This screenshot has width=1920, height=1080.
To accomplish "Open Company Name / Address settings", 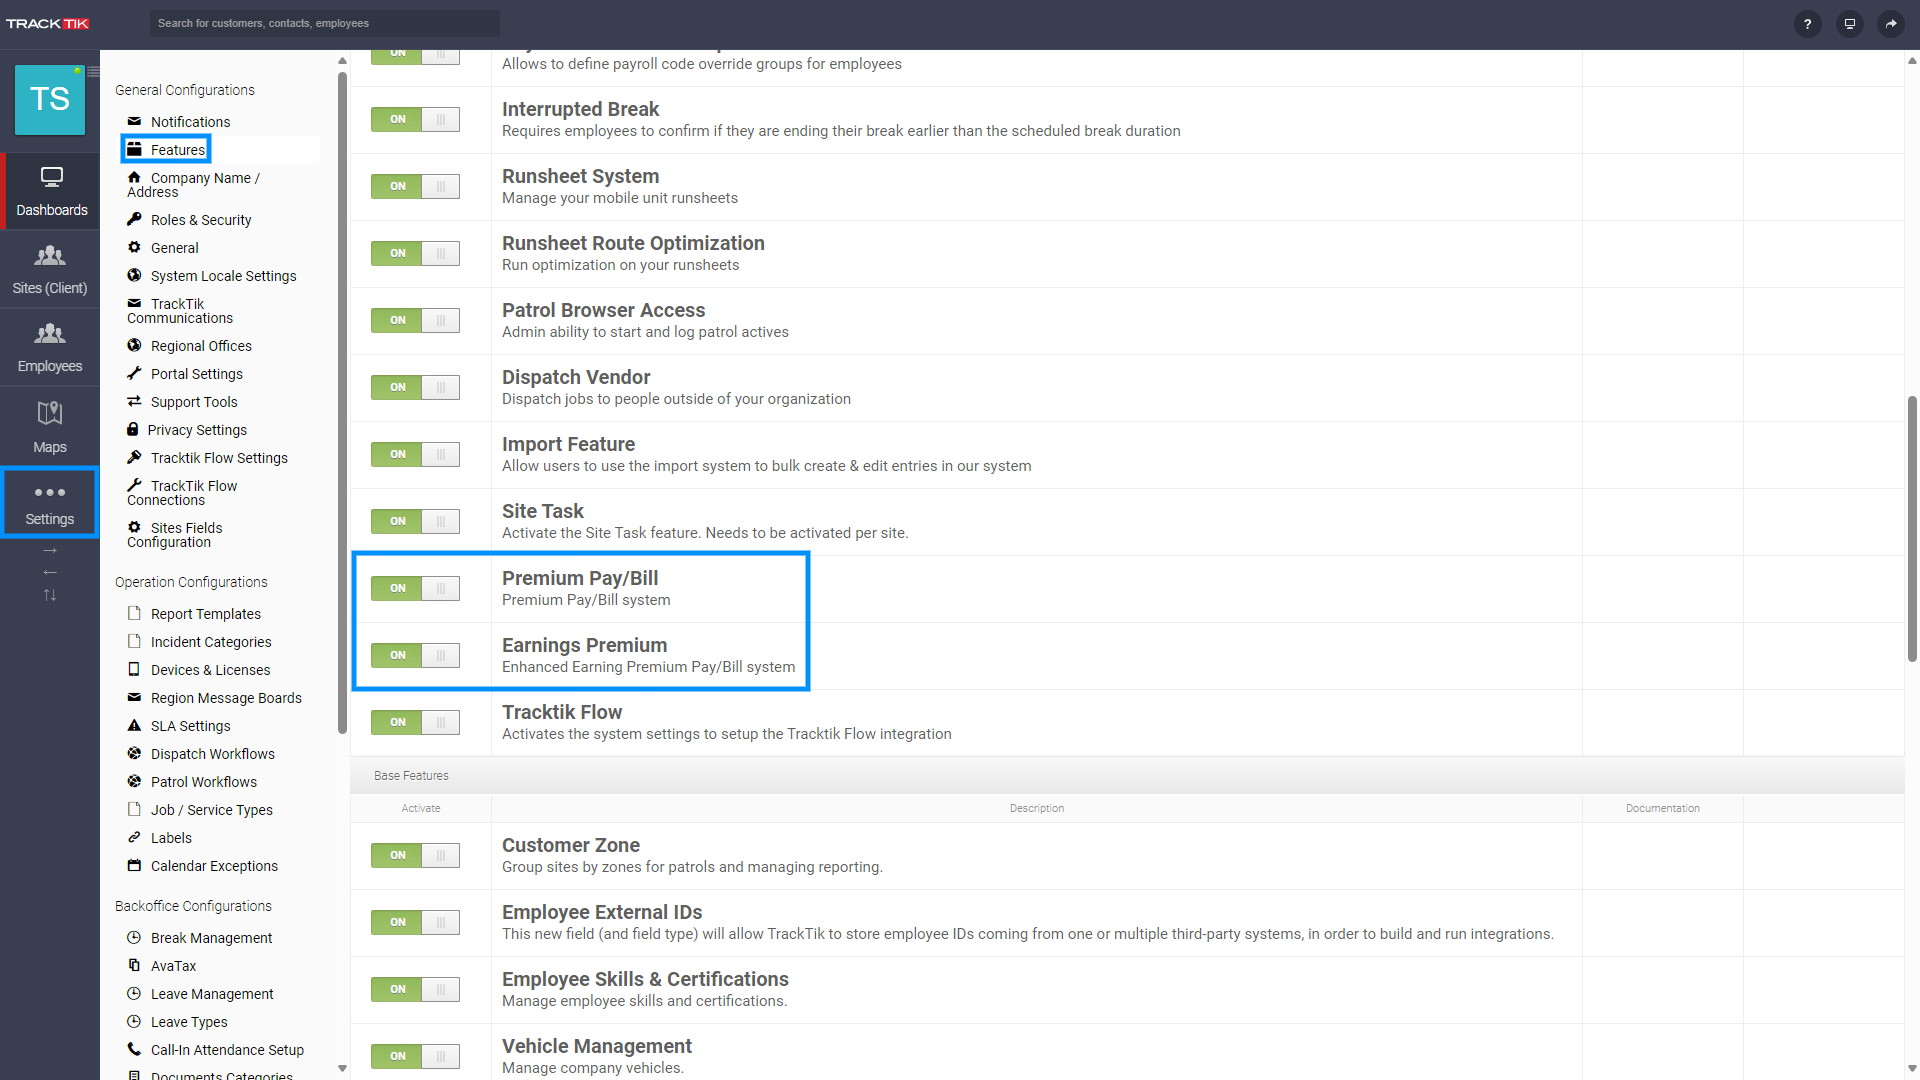I will tap(193, 185).
